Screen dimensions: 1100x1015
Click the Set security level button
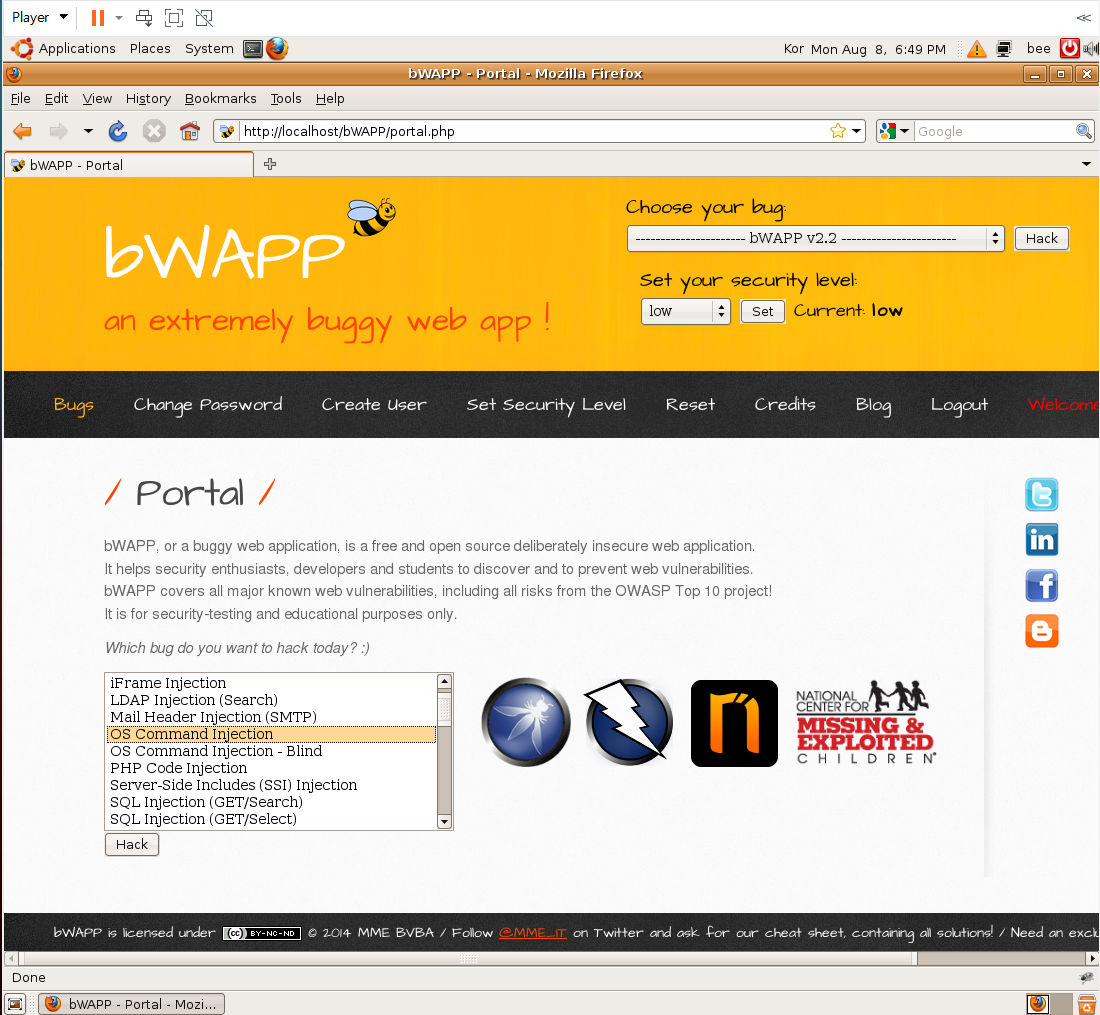[x=763, y=311]
